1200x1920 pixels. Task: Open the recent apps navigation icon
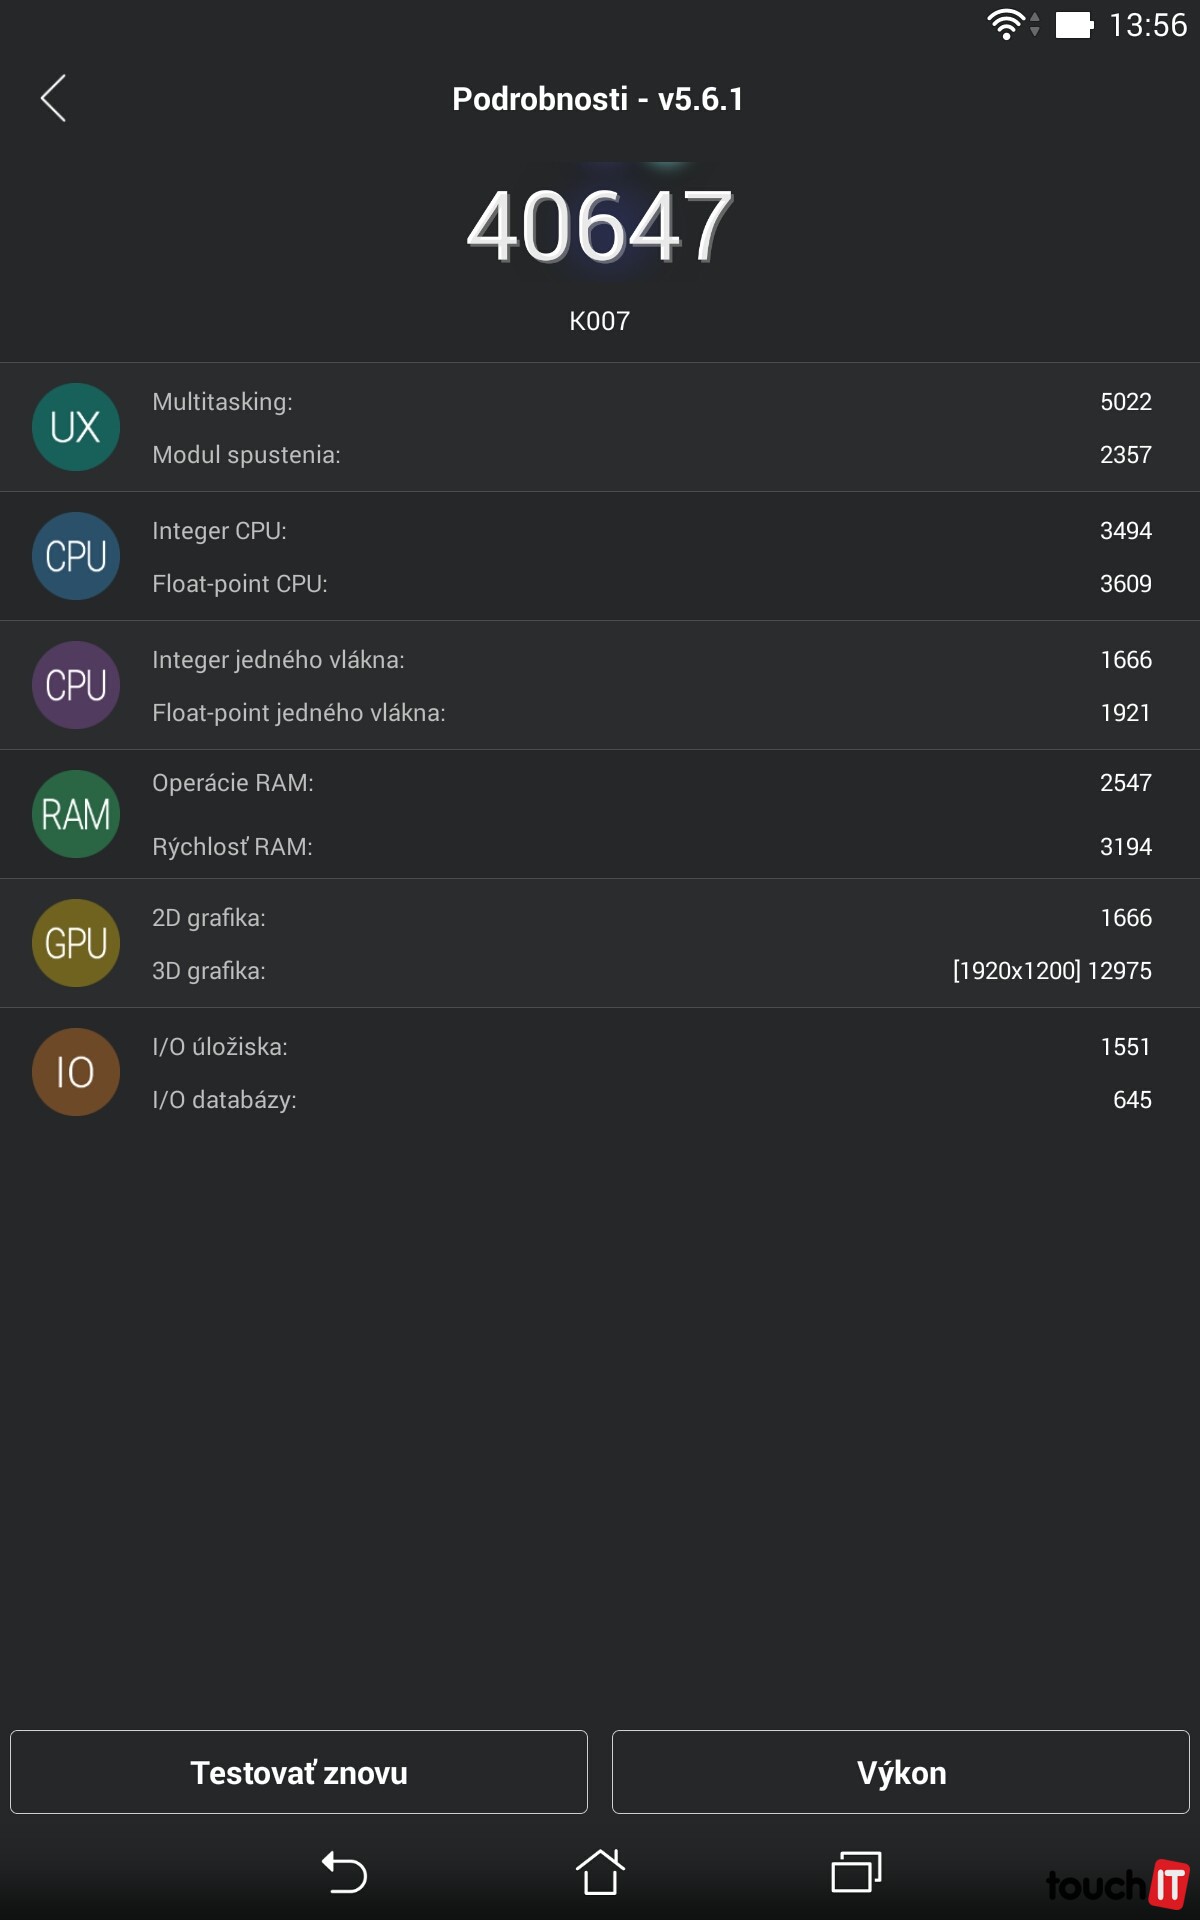coord(856,1872)
